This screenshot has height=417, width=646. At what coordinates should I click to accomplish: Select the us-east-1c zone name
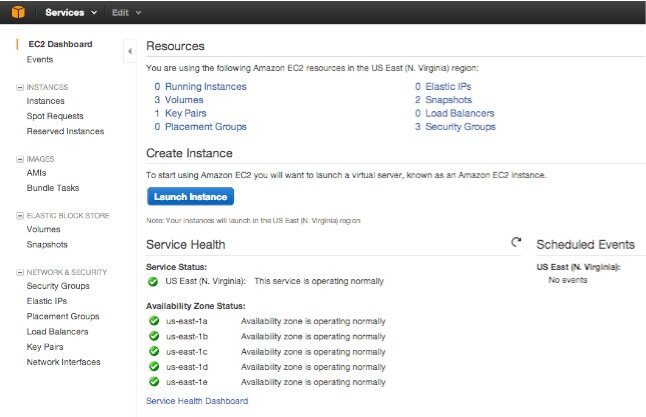coord(187,352)
